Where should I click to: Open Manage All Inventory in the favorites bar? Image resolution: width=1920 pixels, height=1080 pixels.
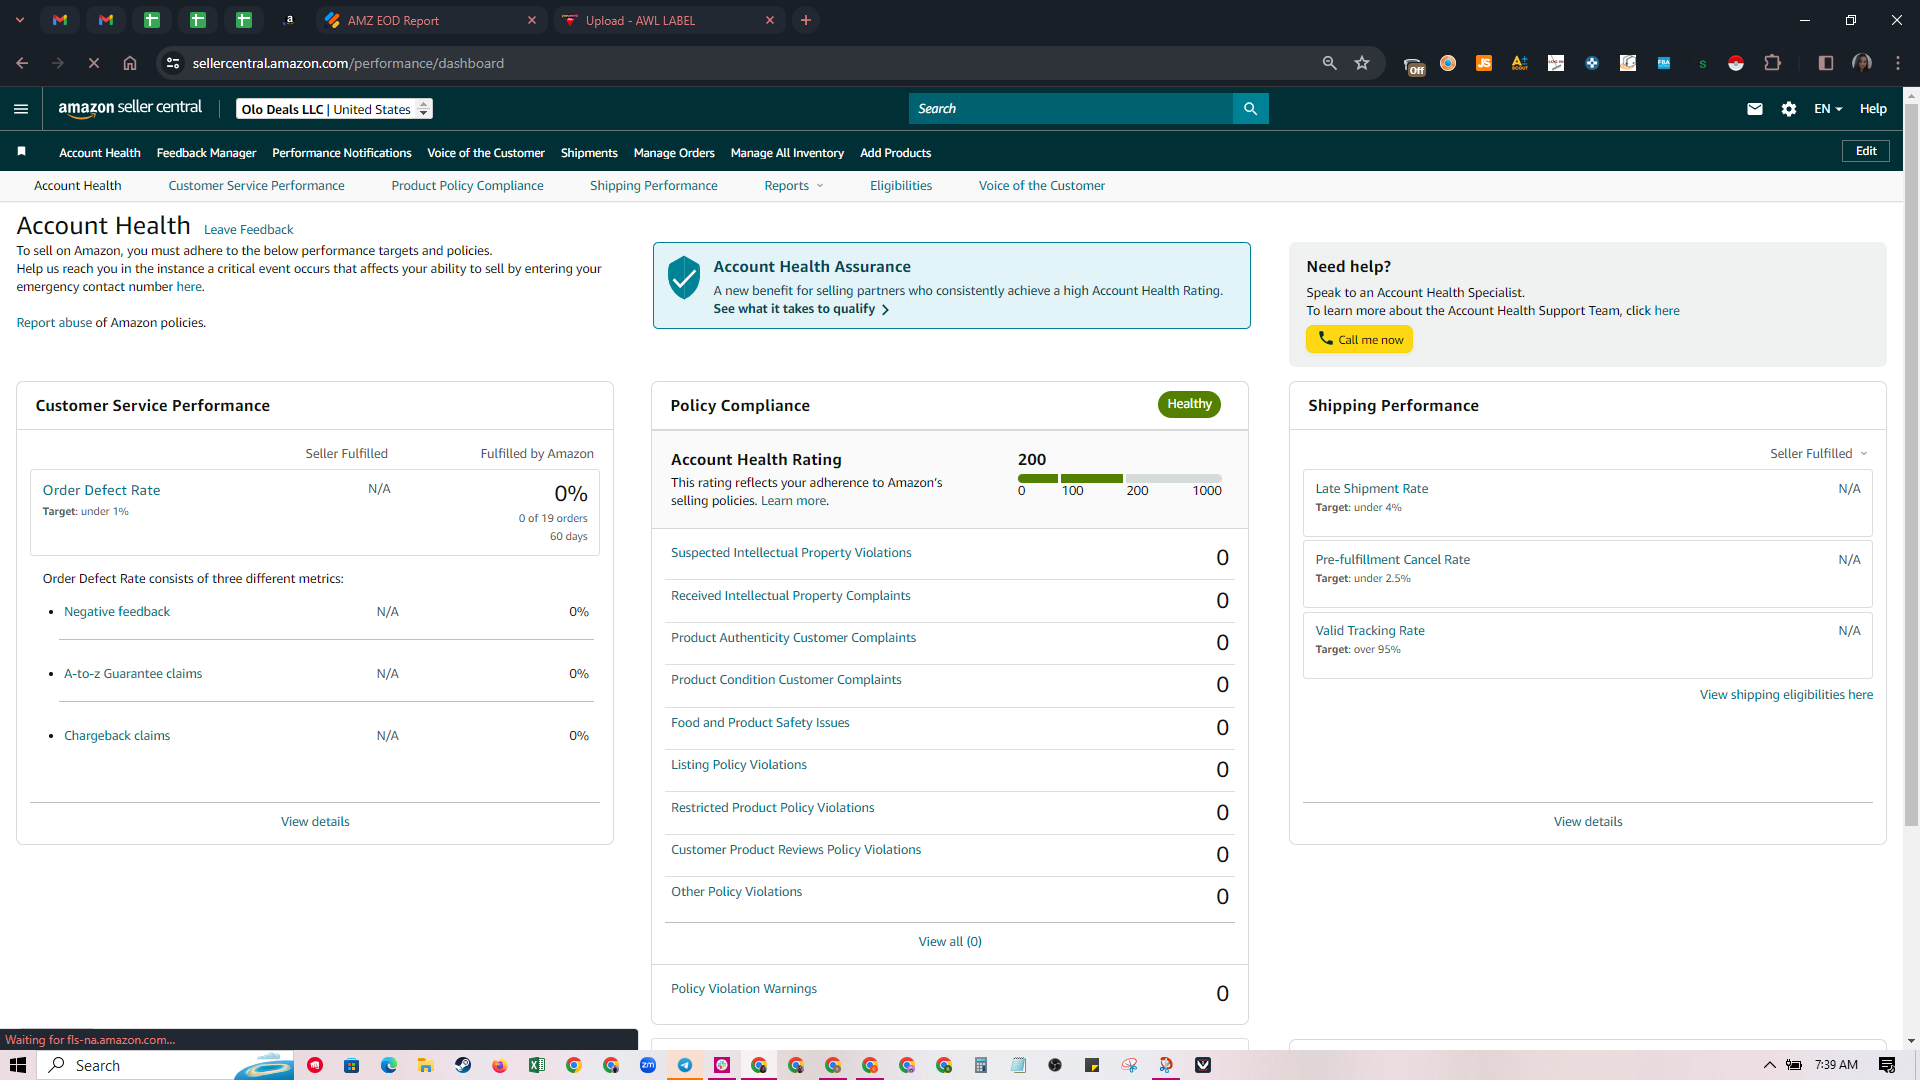point(787,153)
